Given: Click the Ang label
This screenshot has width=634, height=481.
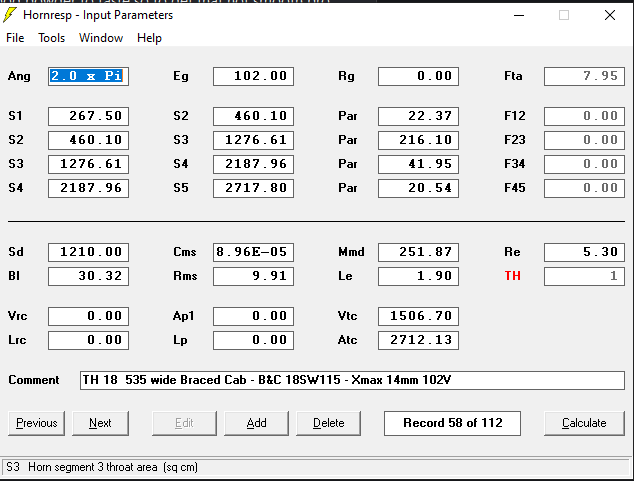Looking at the screenshot, I should [19, 76].
